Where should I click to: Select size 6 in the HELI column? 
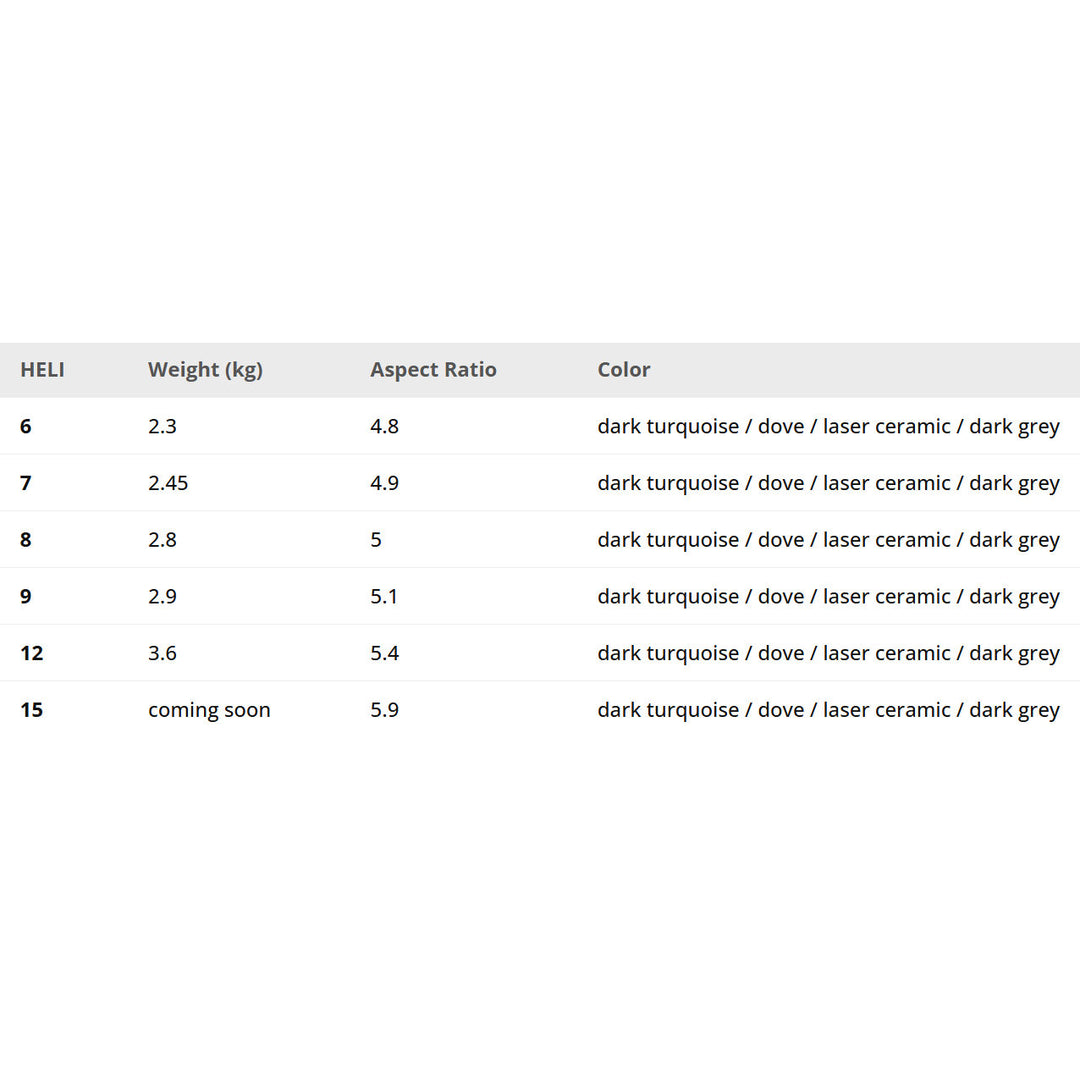coord(26,427)
